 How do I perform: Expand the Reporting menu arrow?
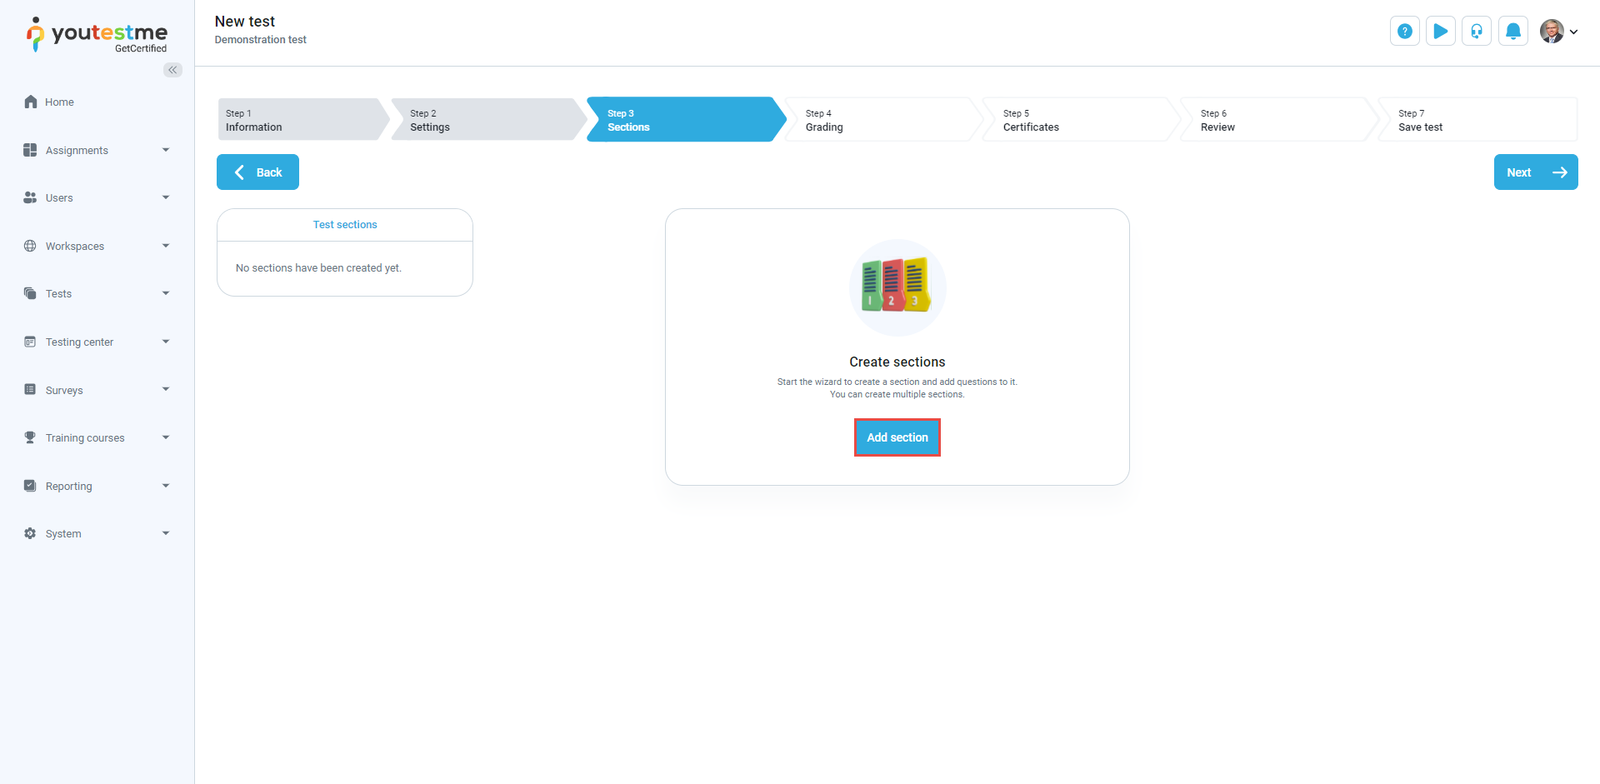[x=166, y=486]
